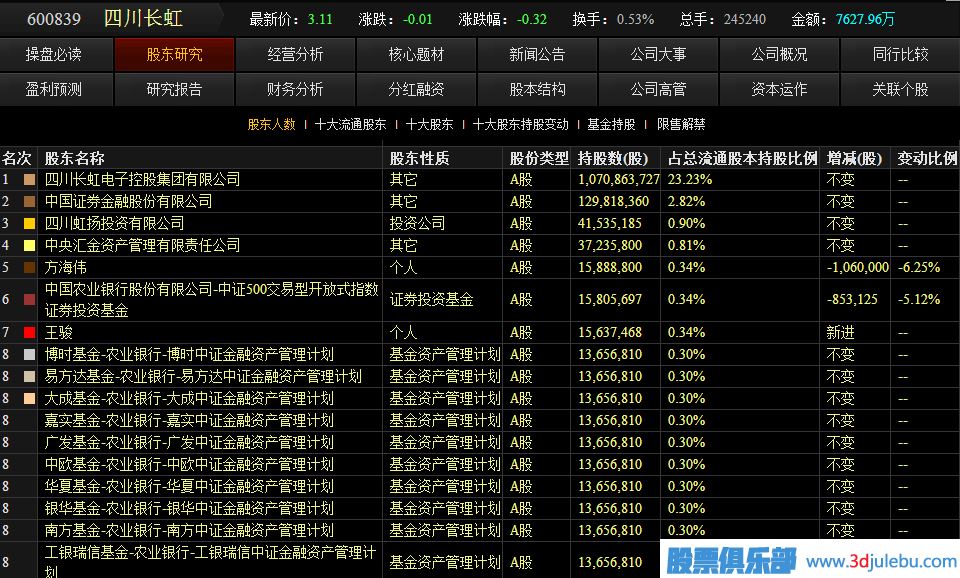Screen dimensions: 960x578
Task: Open 同行比较 tab
Action: point(901,54)
